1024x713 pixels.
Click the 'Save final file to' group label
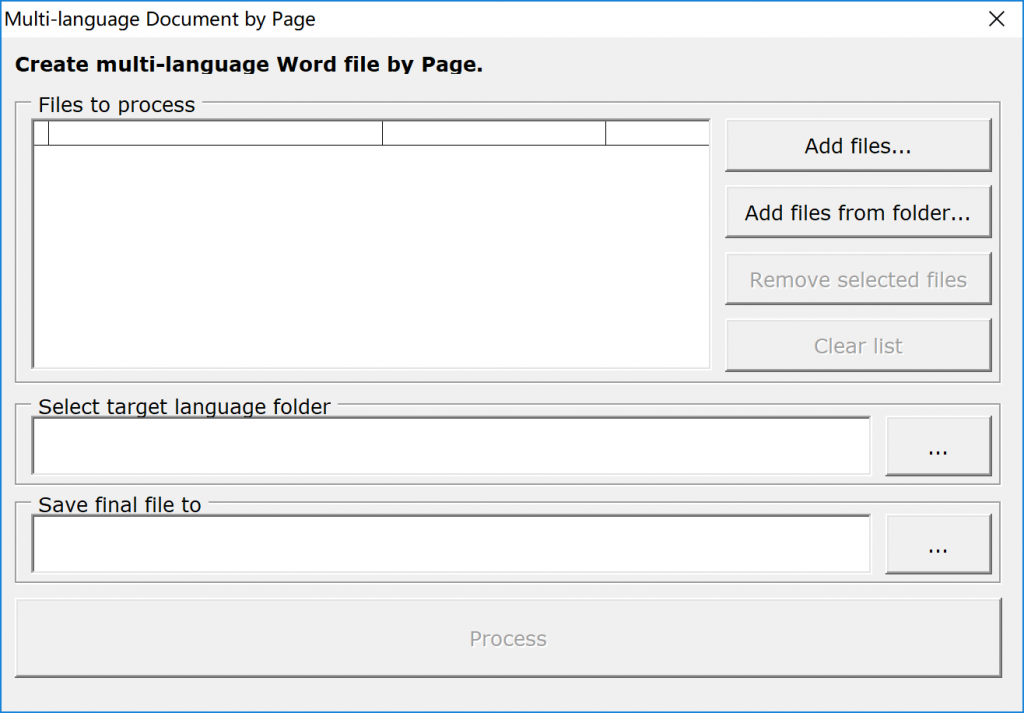coord(120,505)
